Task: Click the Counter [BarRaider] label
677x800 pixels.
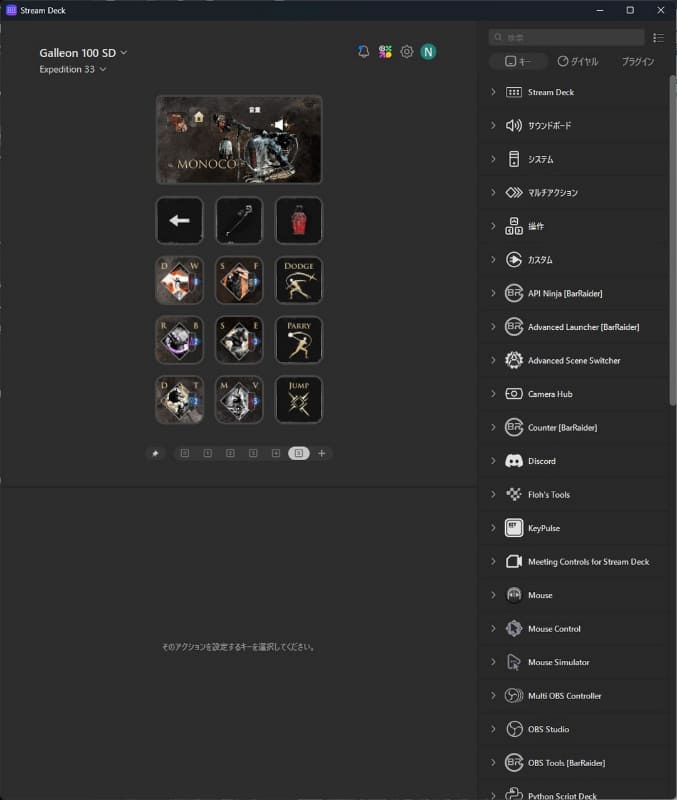Action: [562, 428]
